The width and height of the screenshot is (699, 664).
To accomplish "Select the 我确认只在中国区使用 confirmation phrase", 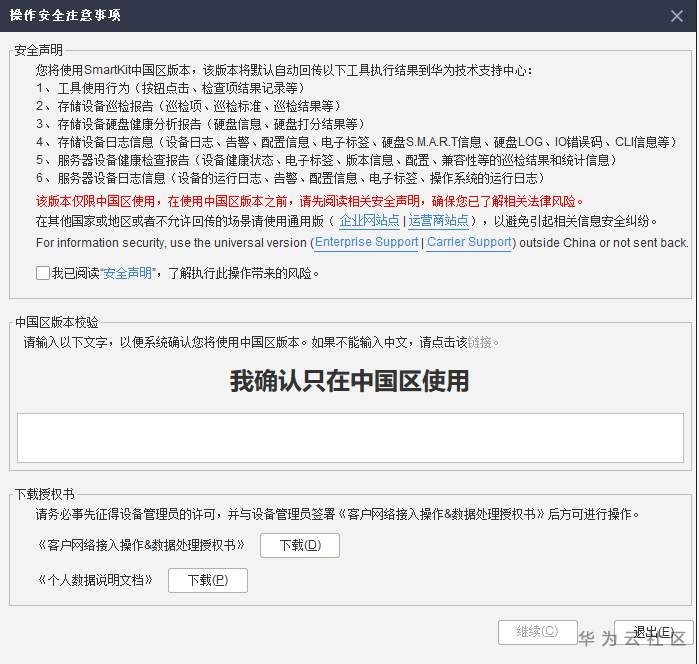I will (350, 381).
